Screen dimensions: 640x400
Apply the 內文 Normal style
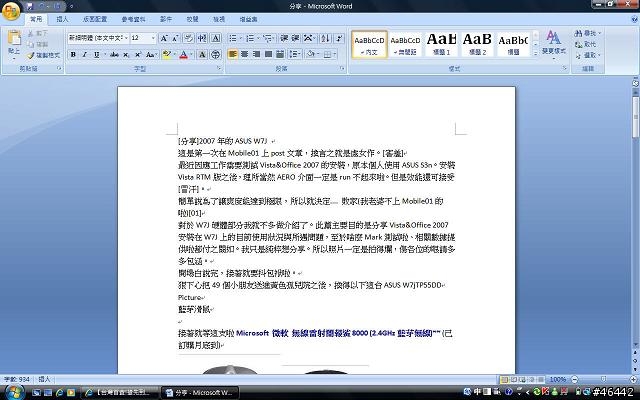pyautogui.click(x=369, y=44)
